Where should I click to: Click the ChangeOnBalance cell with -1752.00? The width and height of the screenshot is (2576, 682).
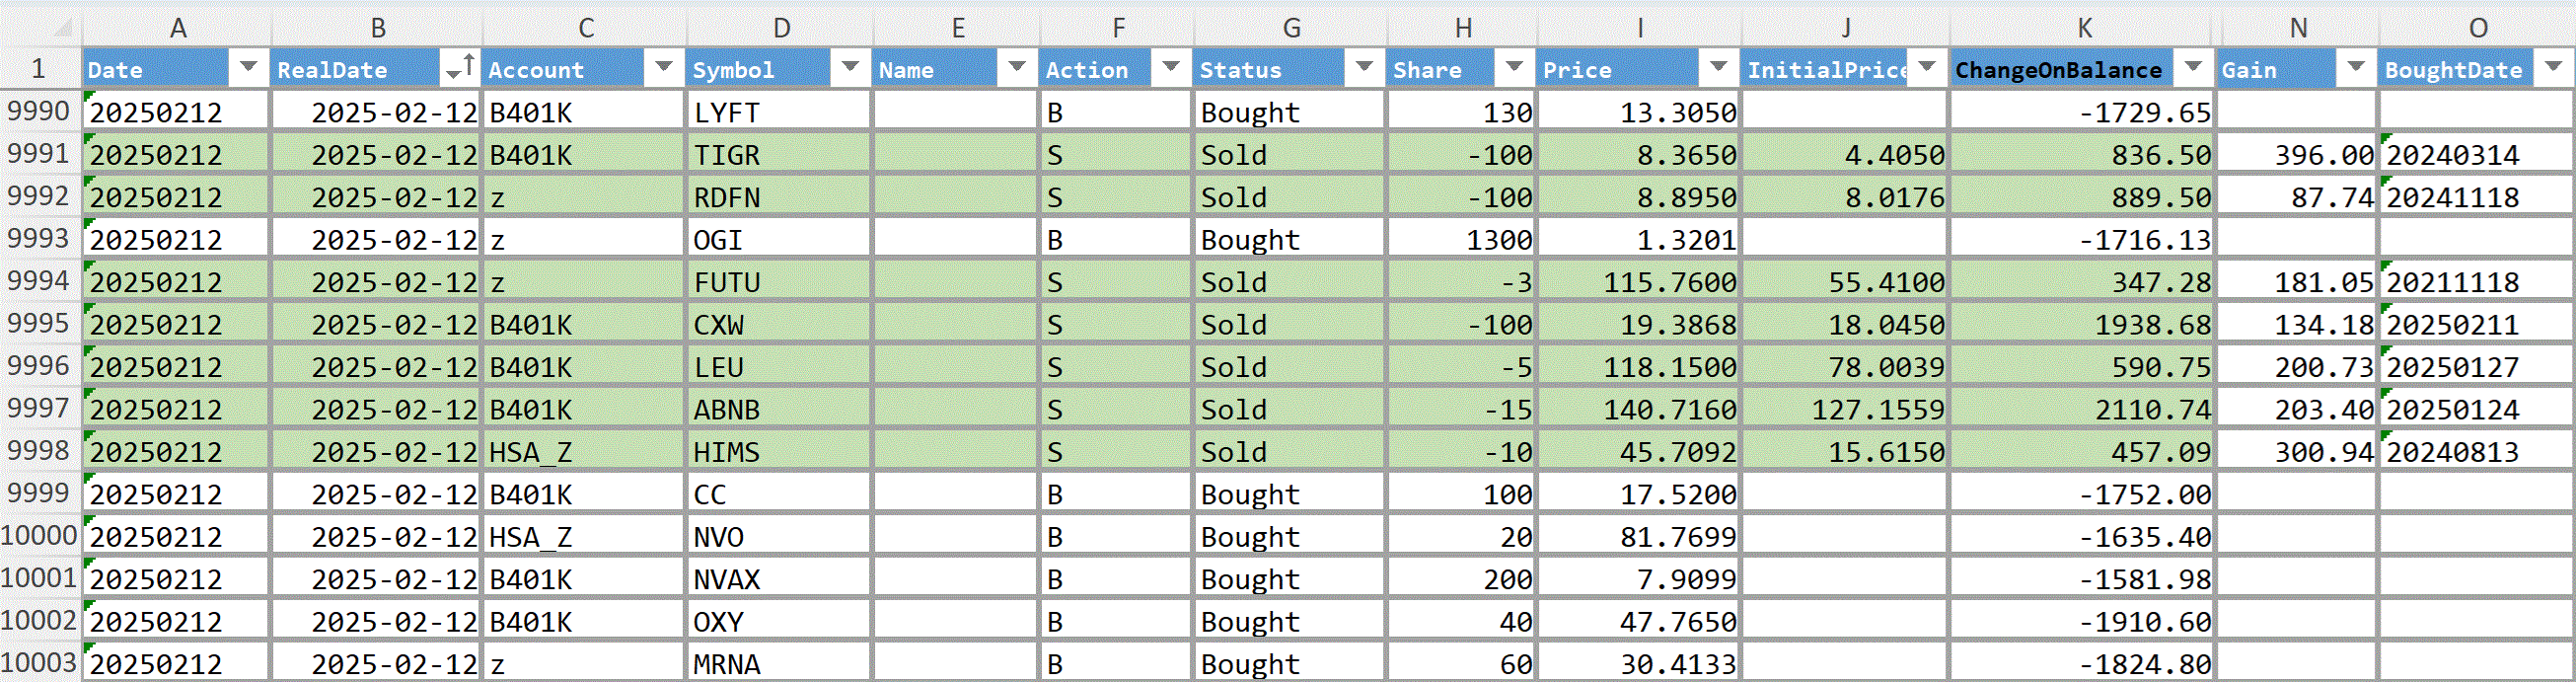(2082, 494)
